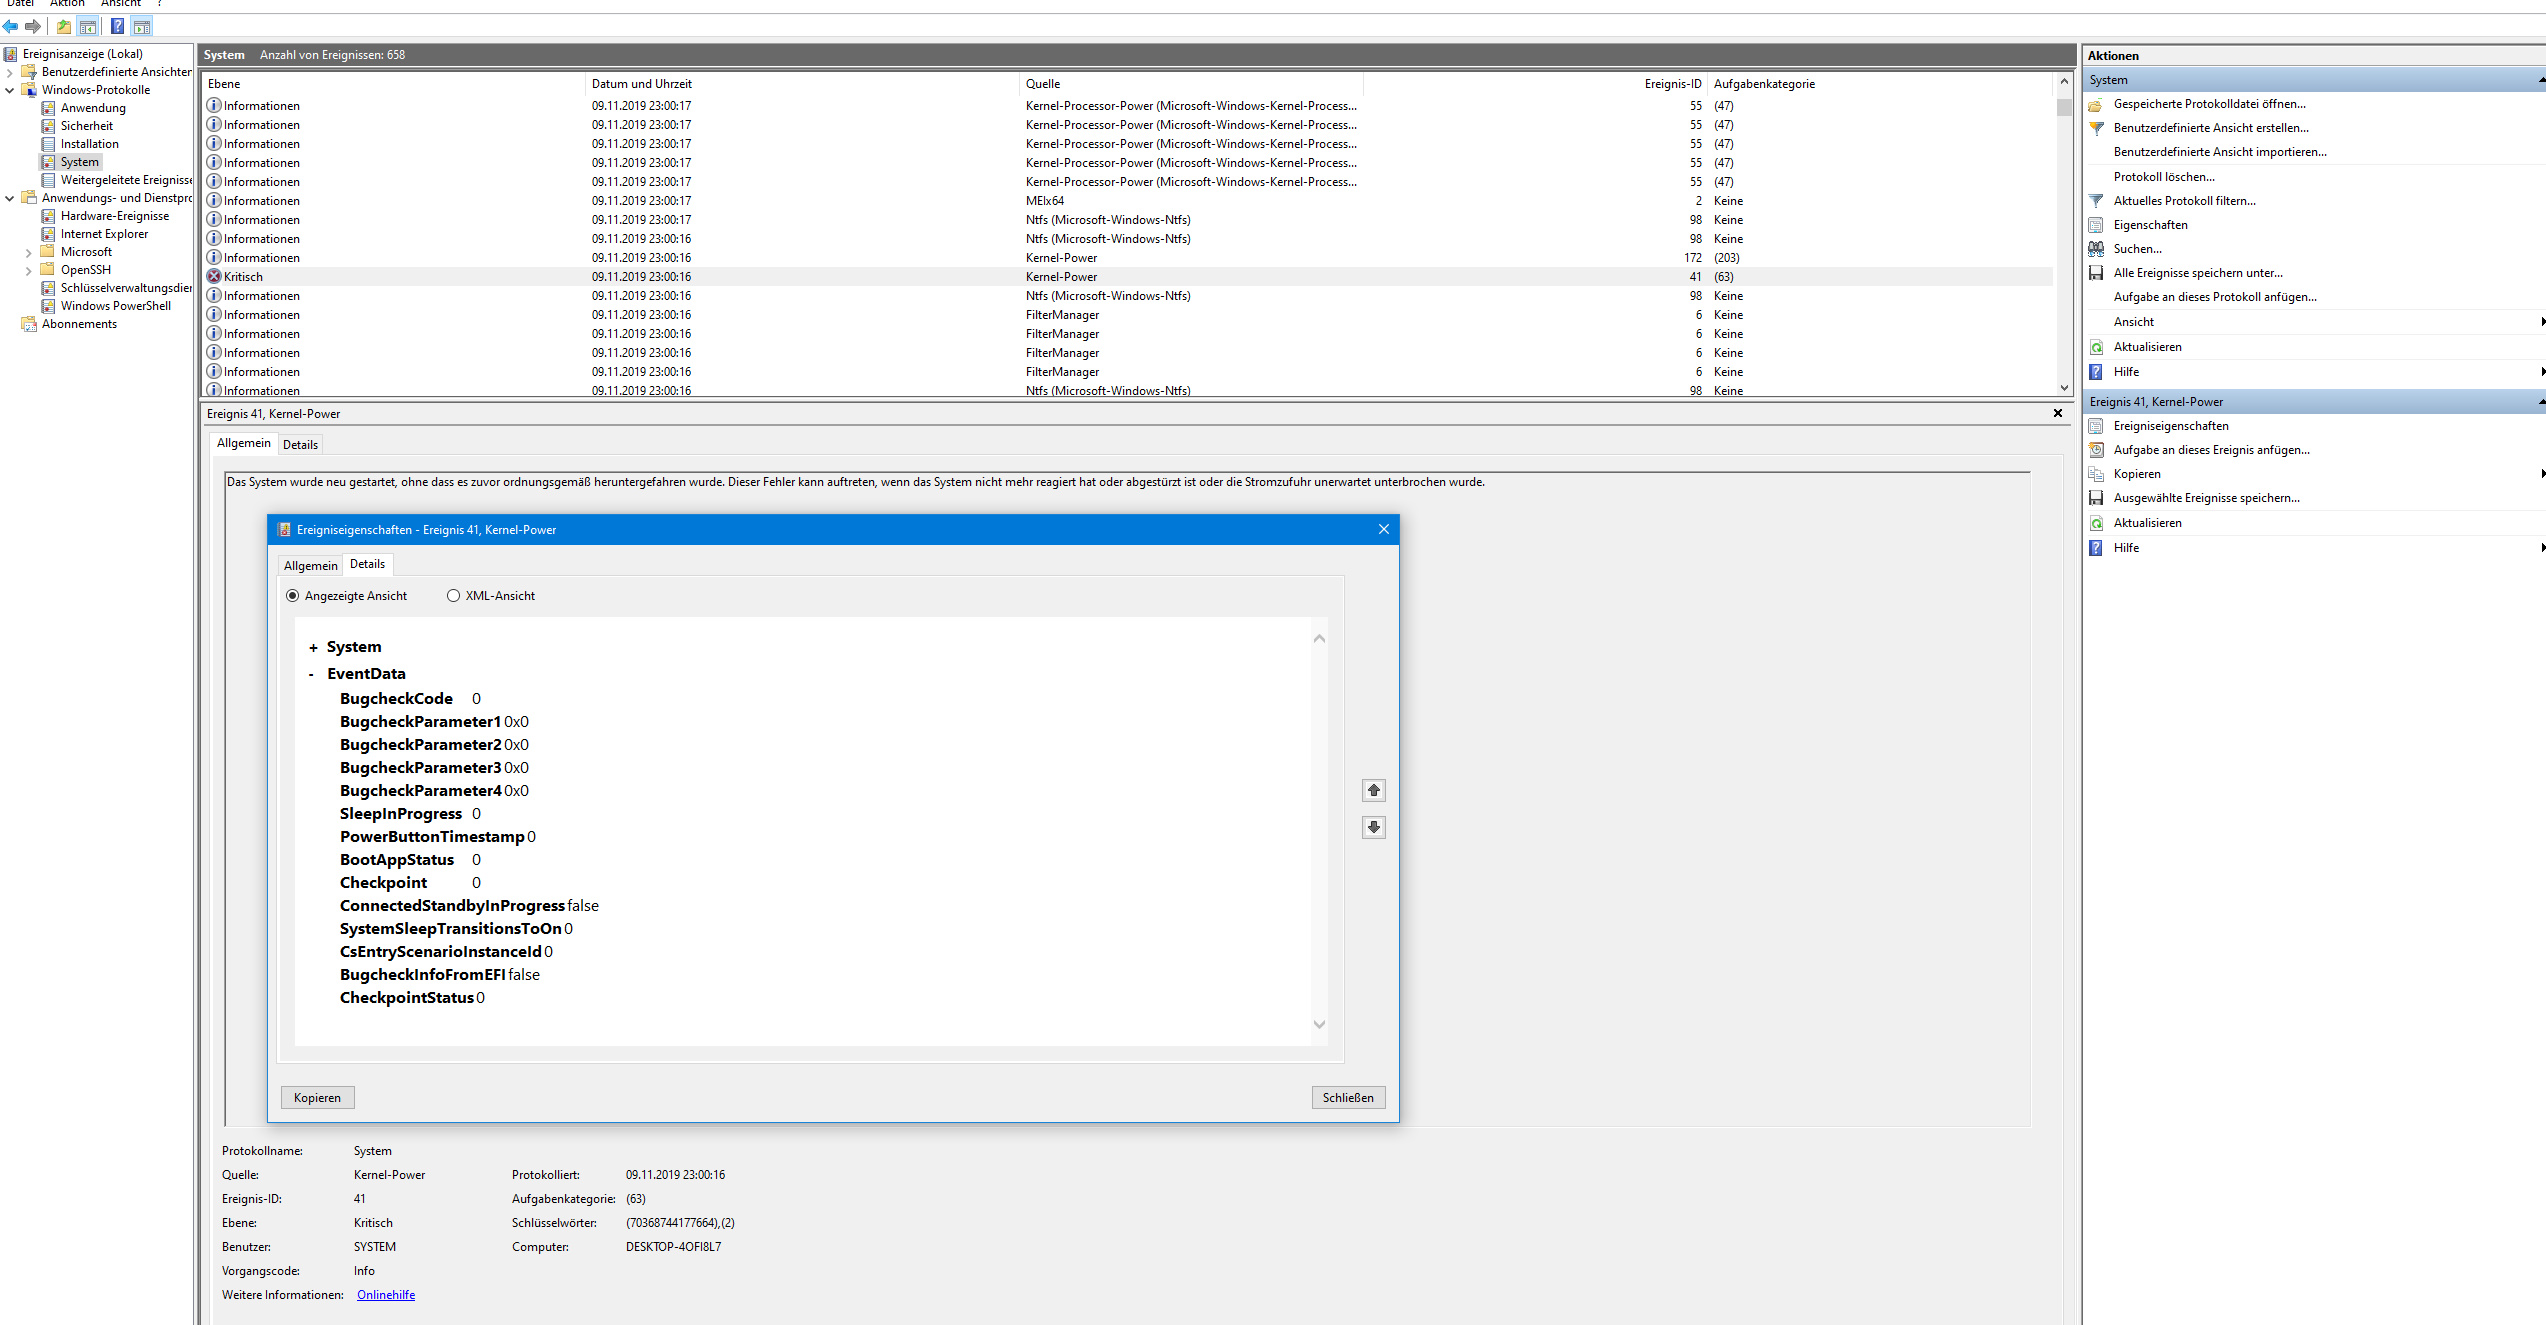Close the preview pane with X
The height and width of the screenshot is (1325, 2546).
(x=2058, y=413)
